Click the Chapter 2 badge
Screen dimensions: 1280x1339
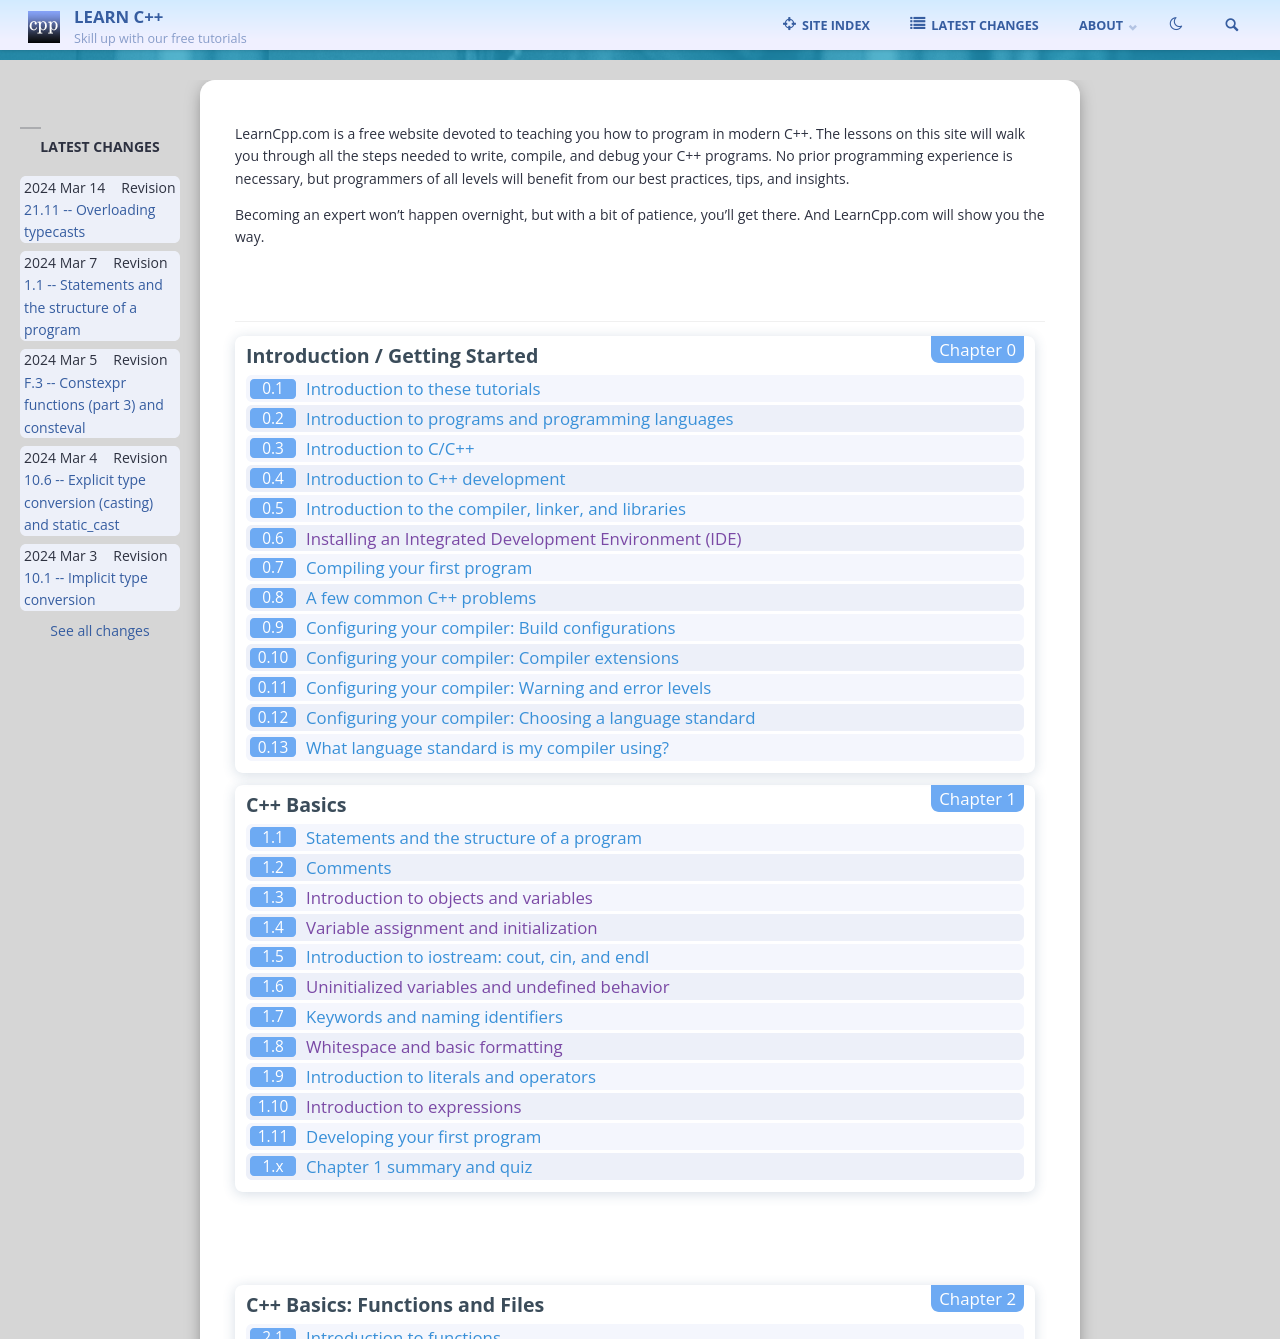click(976, 1298)
